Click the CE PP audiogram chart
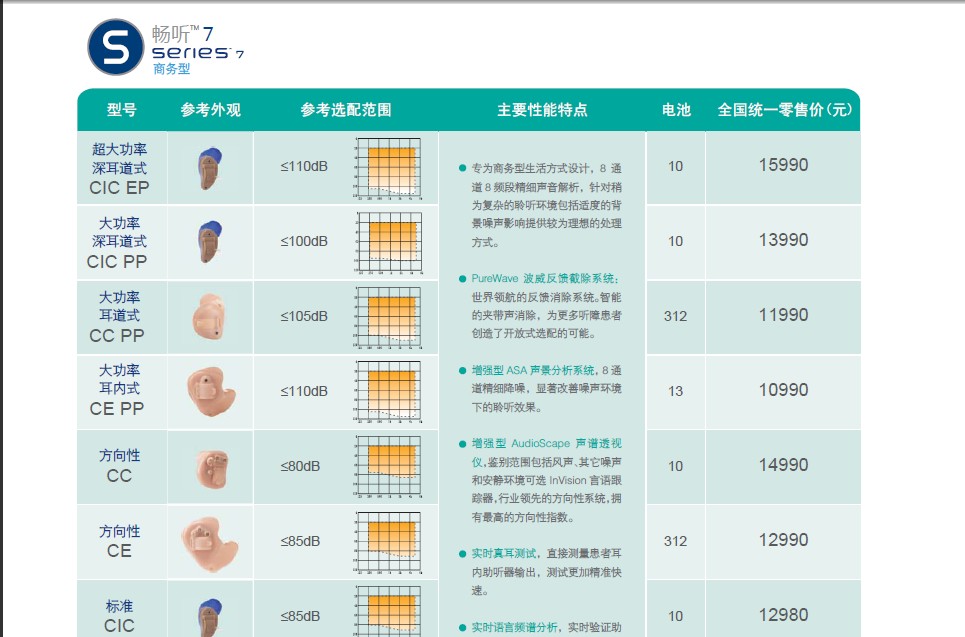 [x=388, y=393]
